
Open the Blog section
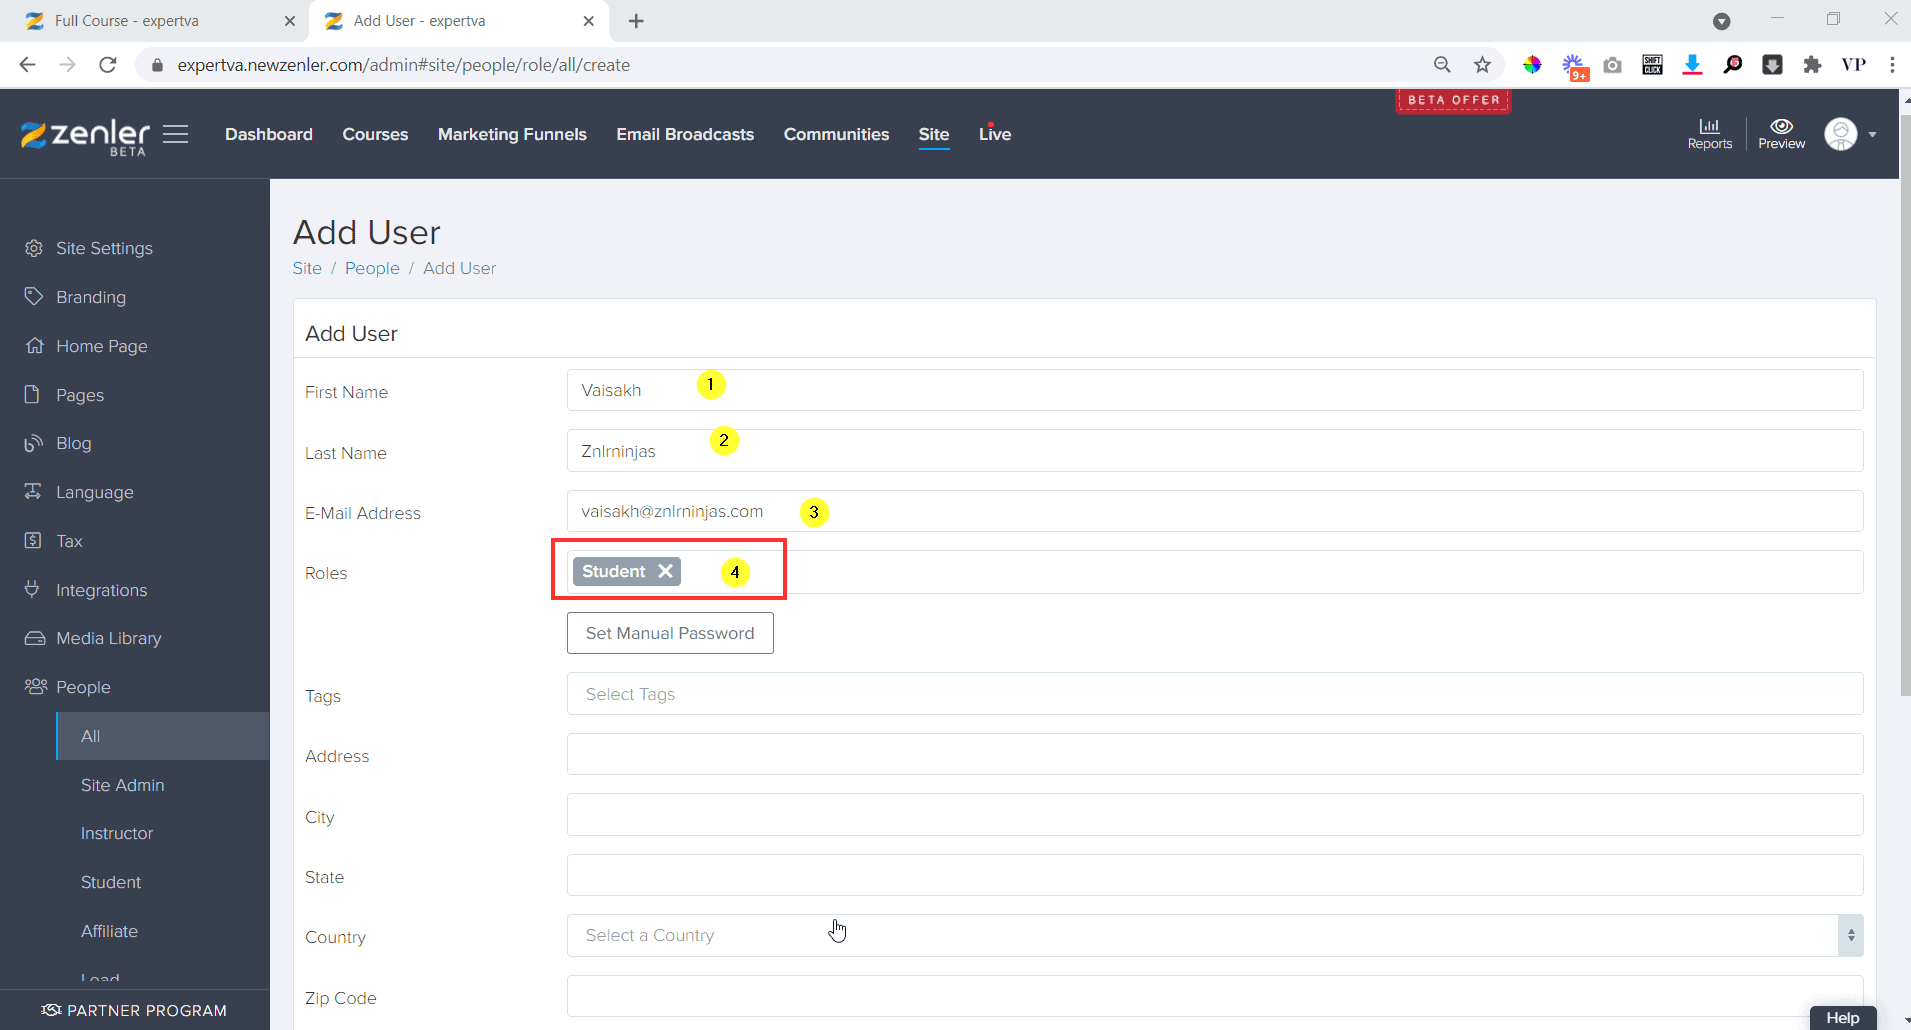tap(73, 443)
